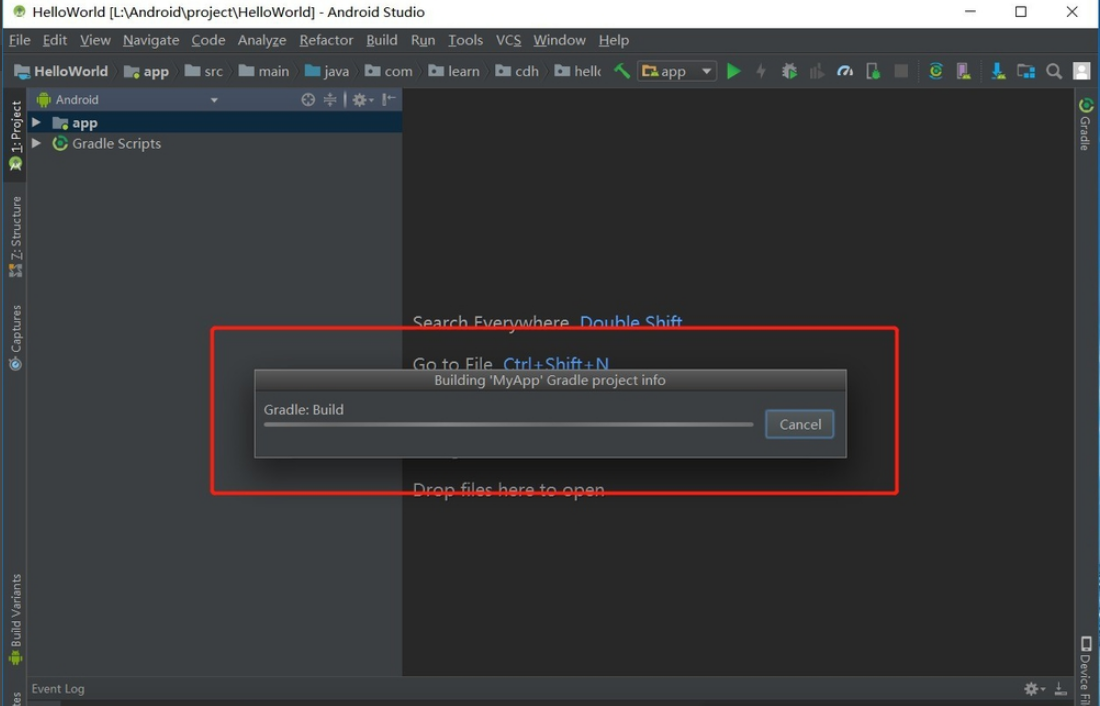This screenshot has width=1100, height=706.
Task: Click the Double Shift shortcut link
Action: coord(631,322)
